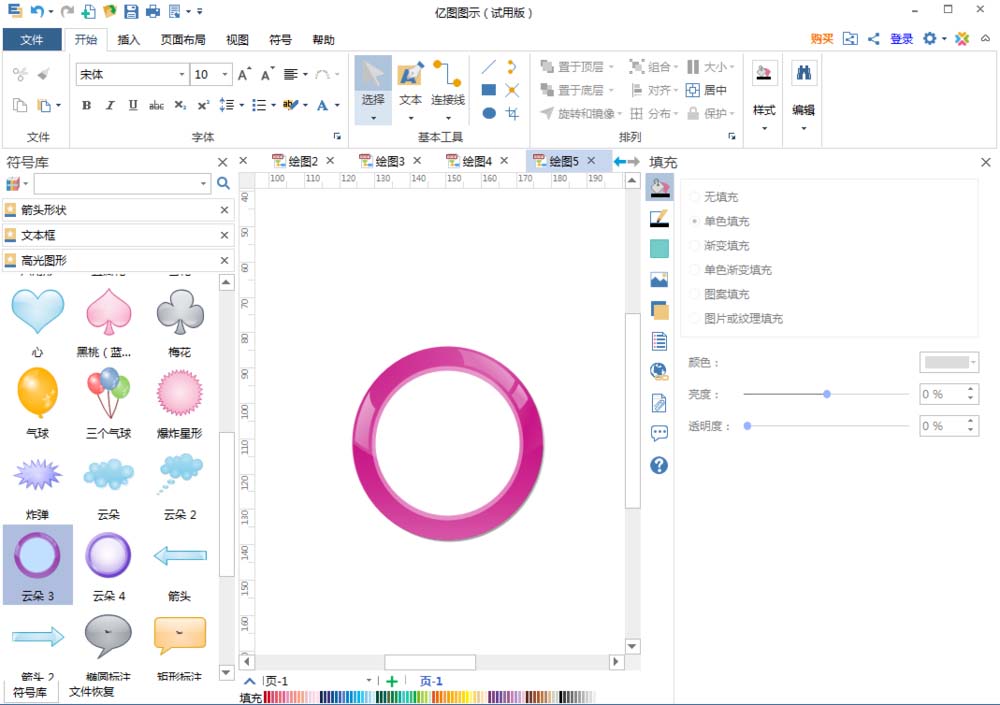Click the green add page plus button
1000x705 pixels.
click(x=392, y=681)
